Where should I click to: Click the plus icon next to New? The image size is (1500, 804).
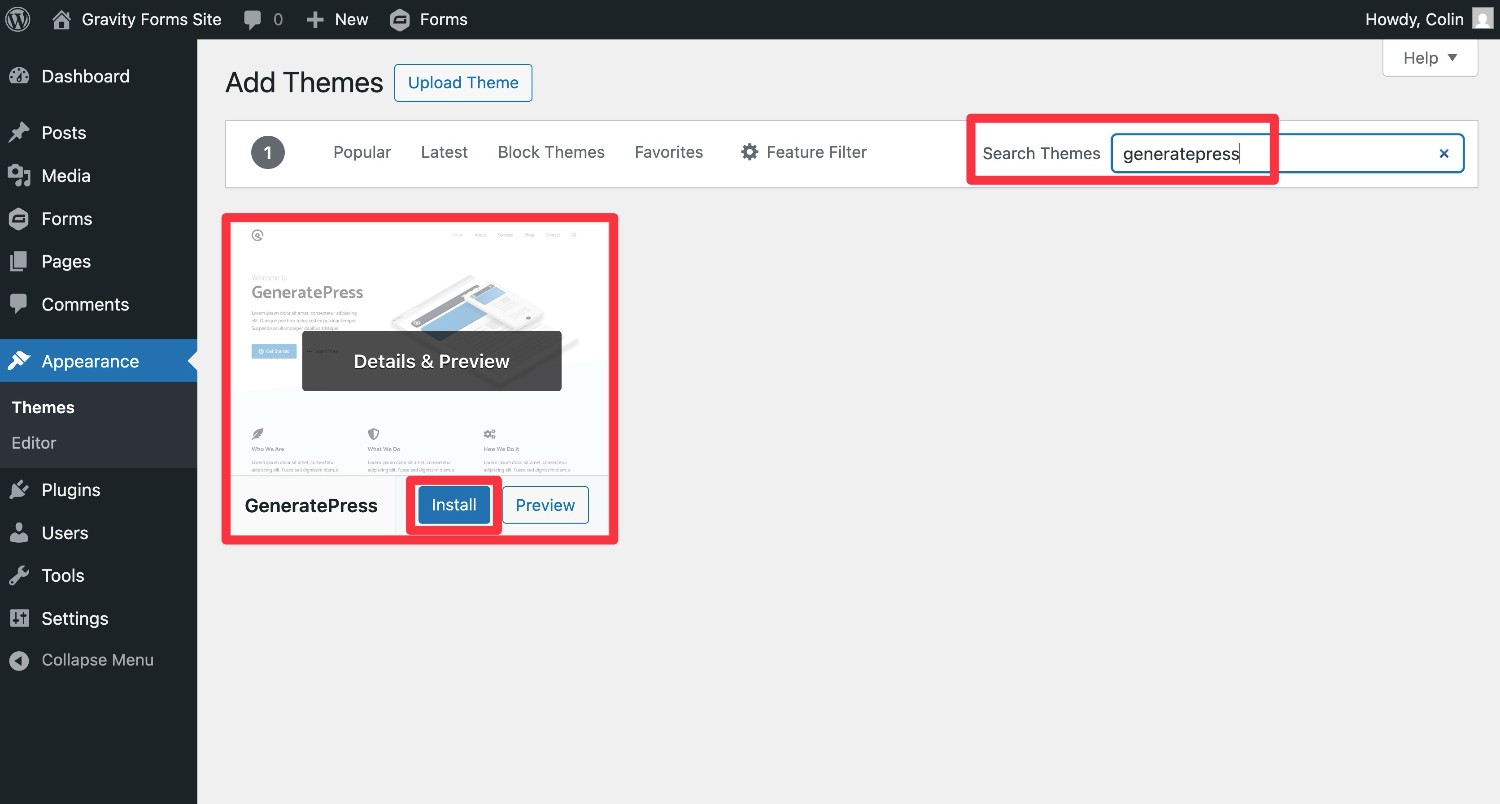pos(315,20)
